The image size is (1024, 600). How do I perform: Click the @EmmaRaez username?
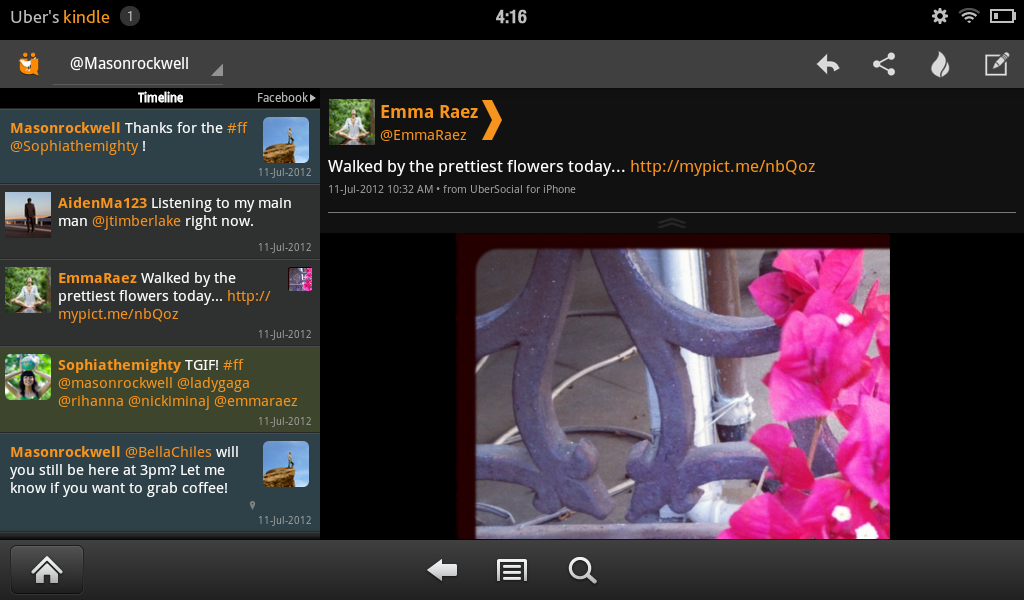[x=424, y=134]
